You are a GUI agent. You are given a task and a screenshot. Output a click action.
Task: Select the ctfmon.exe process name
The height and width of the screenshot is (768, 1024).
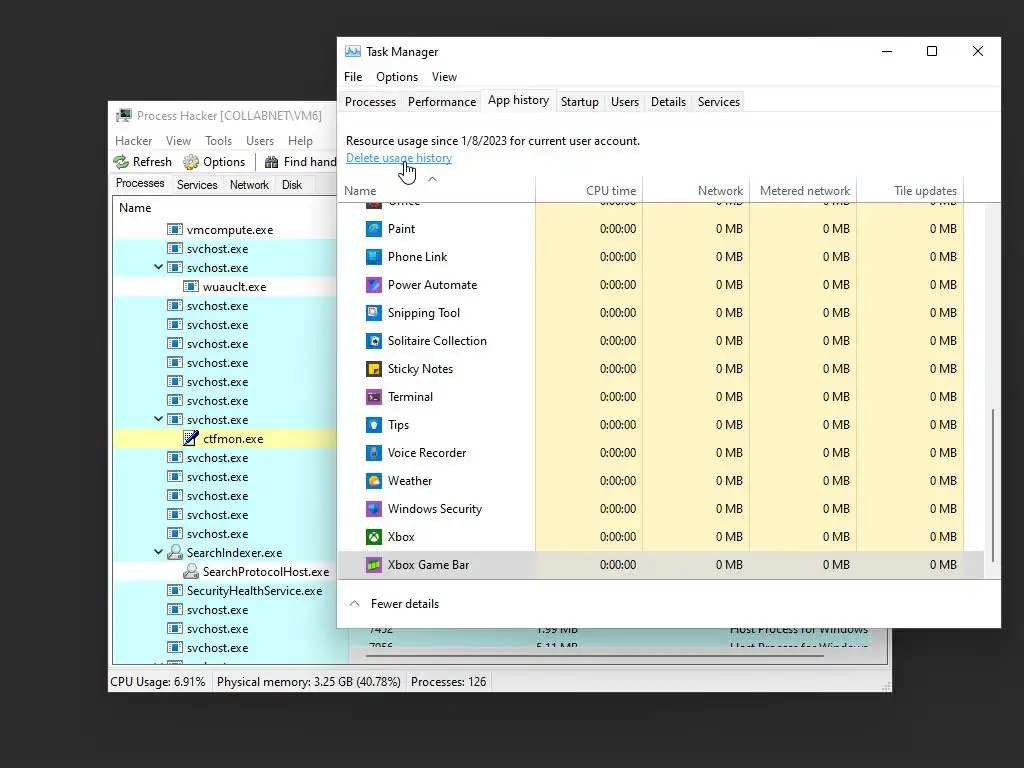click(233, 439)
